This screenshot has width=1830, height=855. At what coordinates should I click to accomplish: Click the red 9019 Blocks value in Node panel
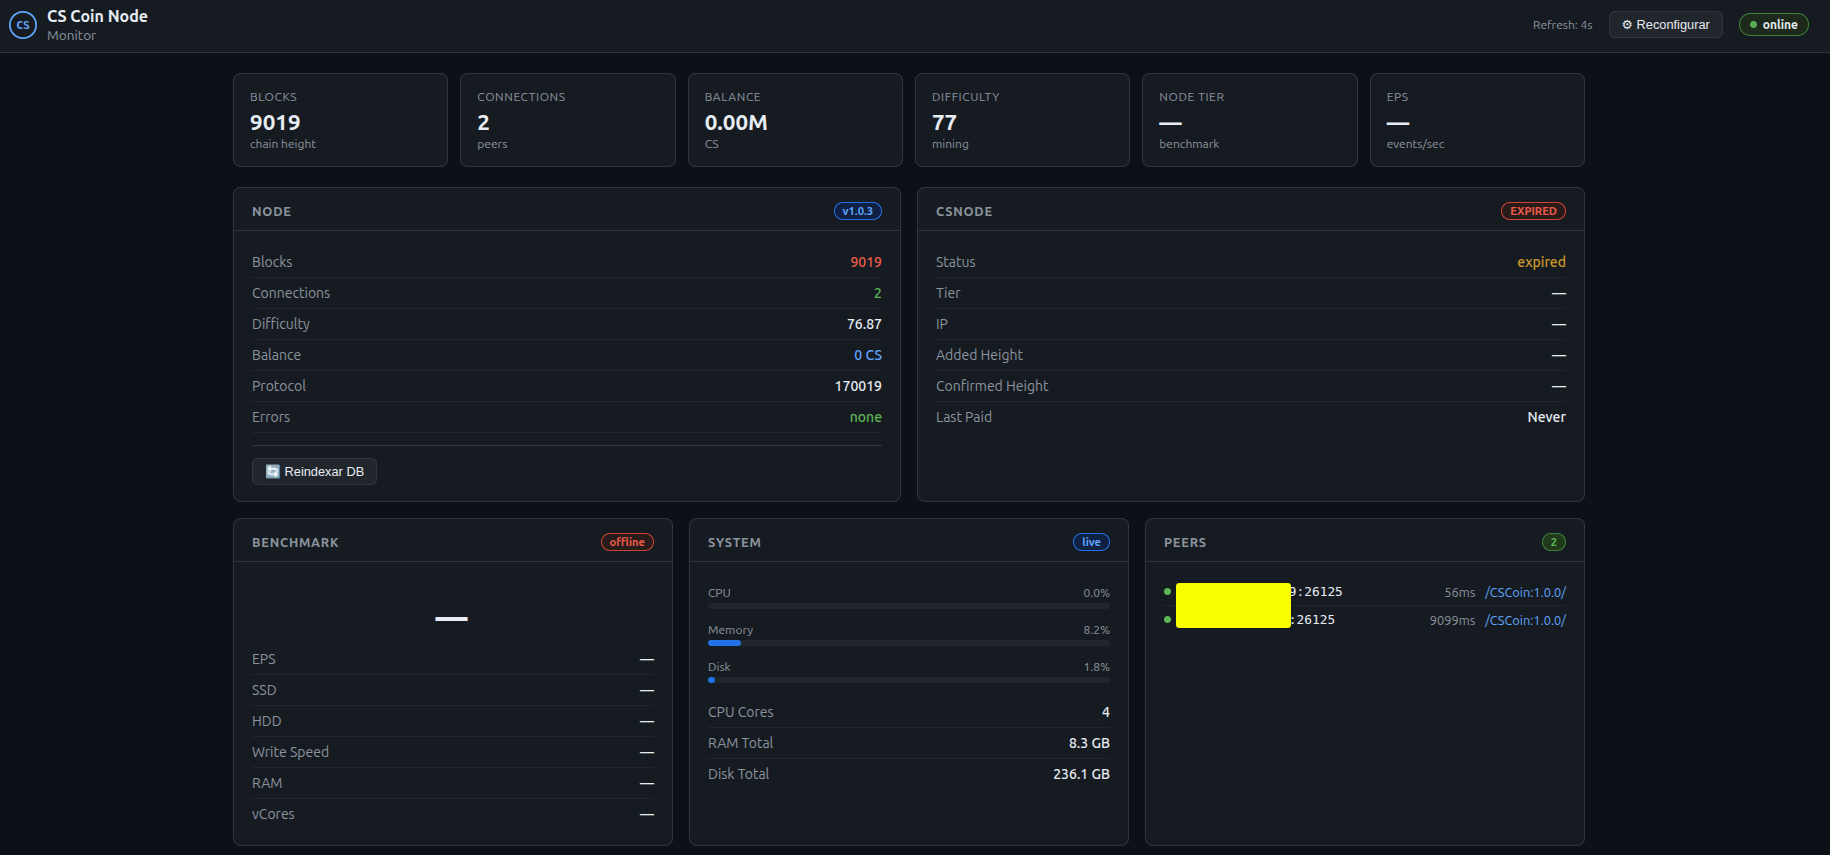(x=866, y=262)
